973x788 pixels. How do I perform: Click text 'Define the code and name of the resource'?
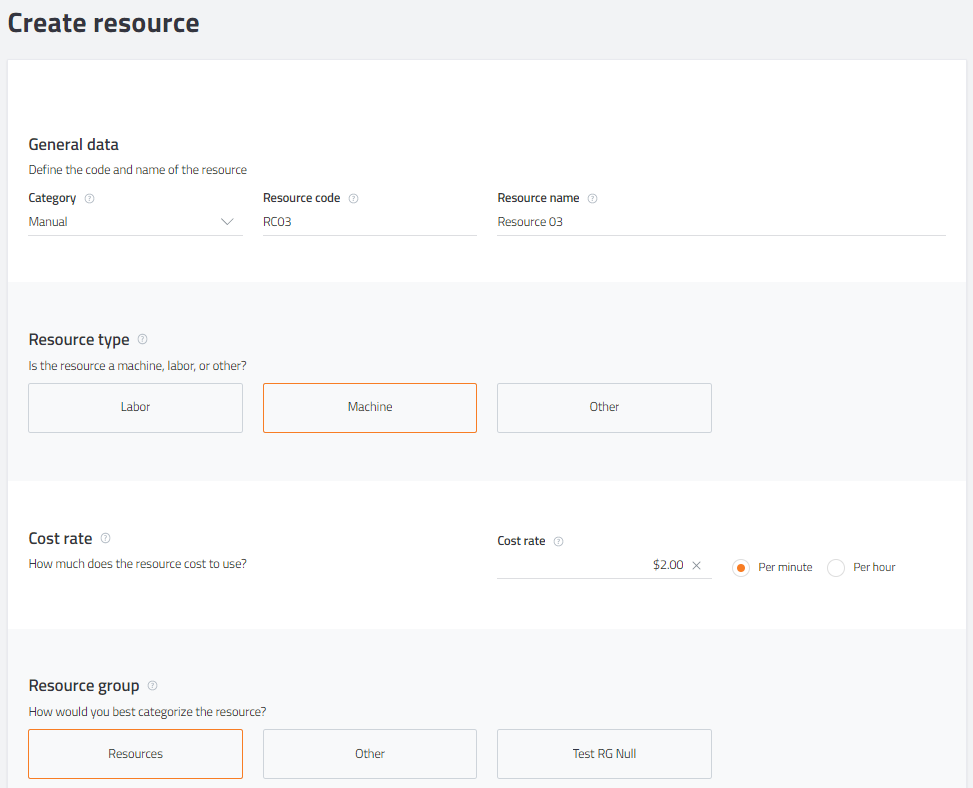(138, 170)
